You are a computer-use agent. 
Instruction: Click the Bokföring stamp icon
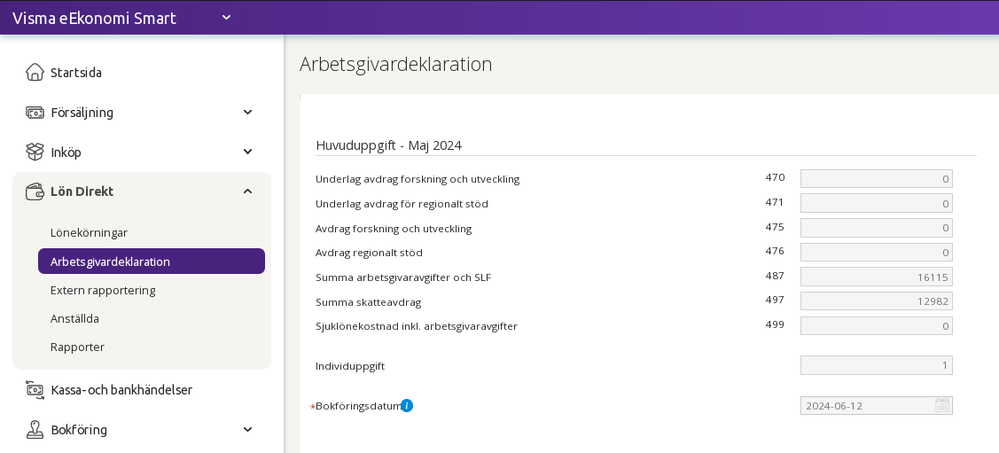(x=34, y=429)
